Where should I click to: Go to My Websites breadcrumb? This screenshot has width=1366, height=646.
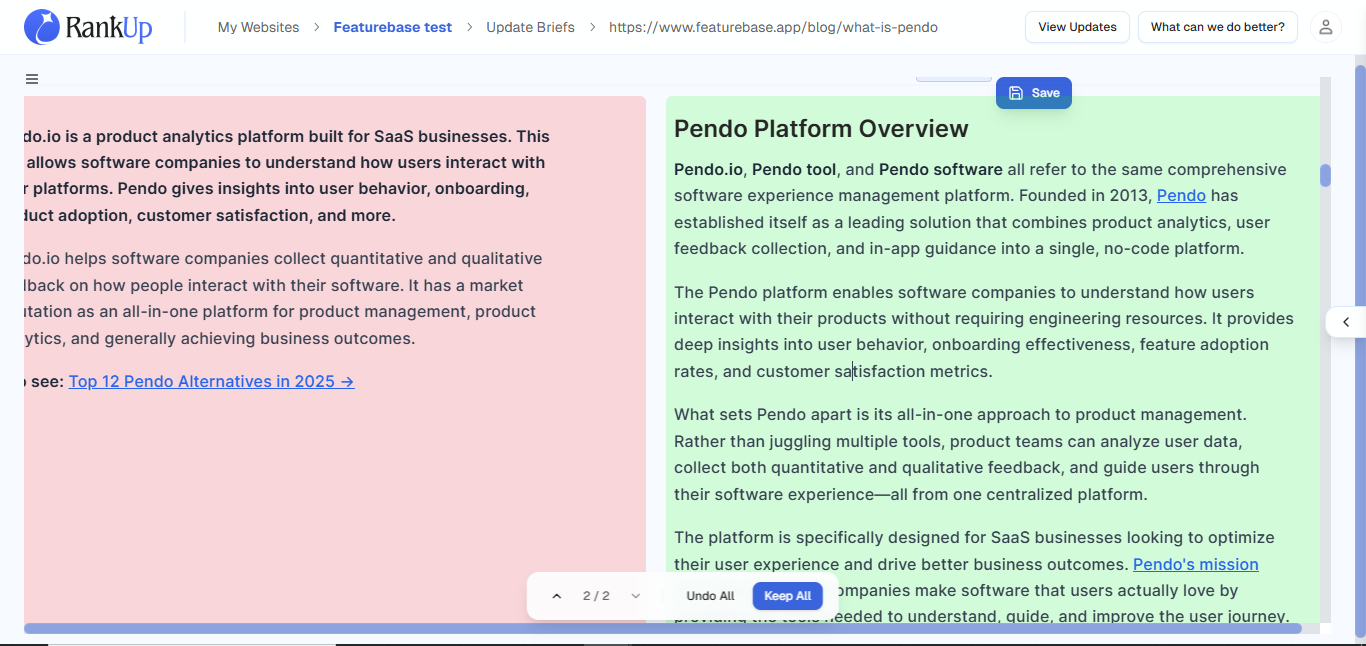[x=258, y=27]
